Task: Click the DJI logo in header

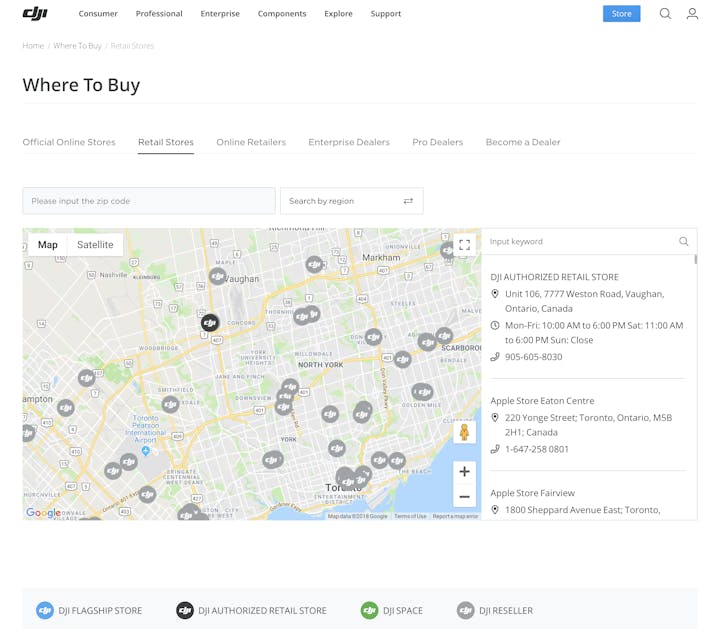Action: pyautogui.click(x=35, y=13)
